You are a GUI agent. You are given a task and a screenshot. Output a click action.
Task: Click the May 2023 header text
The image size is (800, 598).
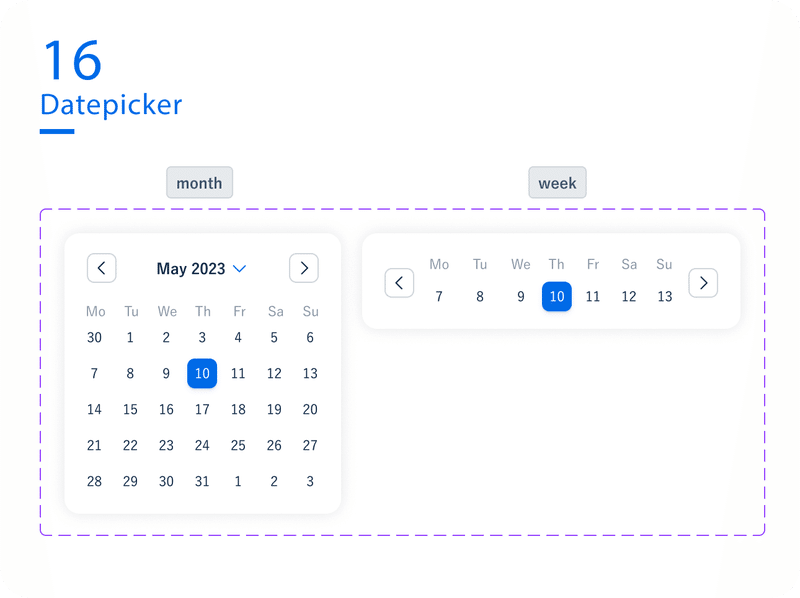191,269
